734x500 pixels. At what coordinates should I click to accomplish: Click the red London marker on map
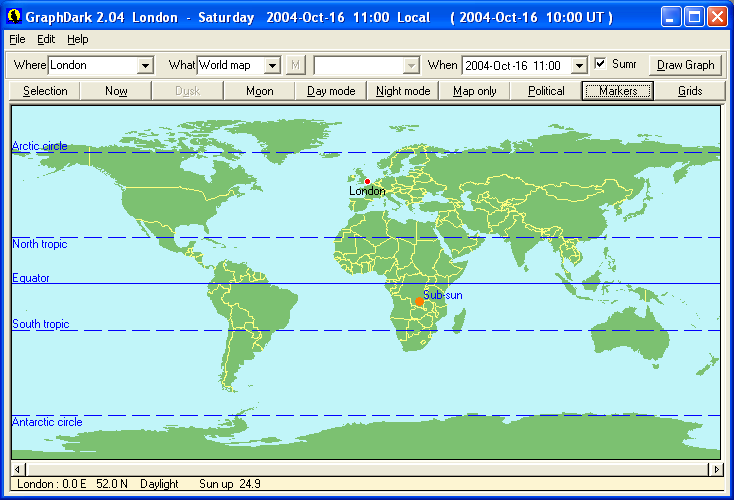[367, 181]
